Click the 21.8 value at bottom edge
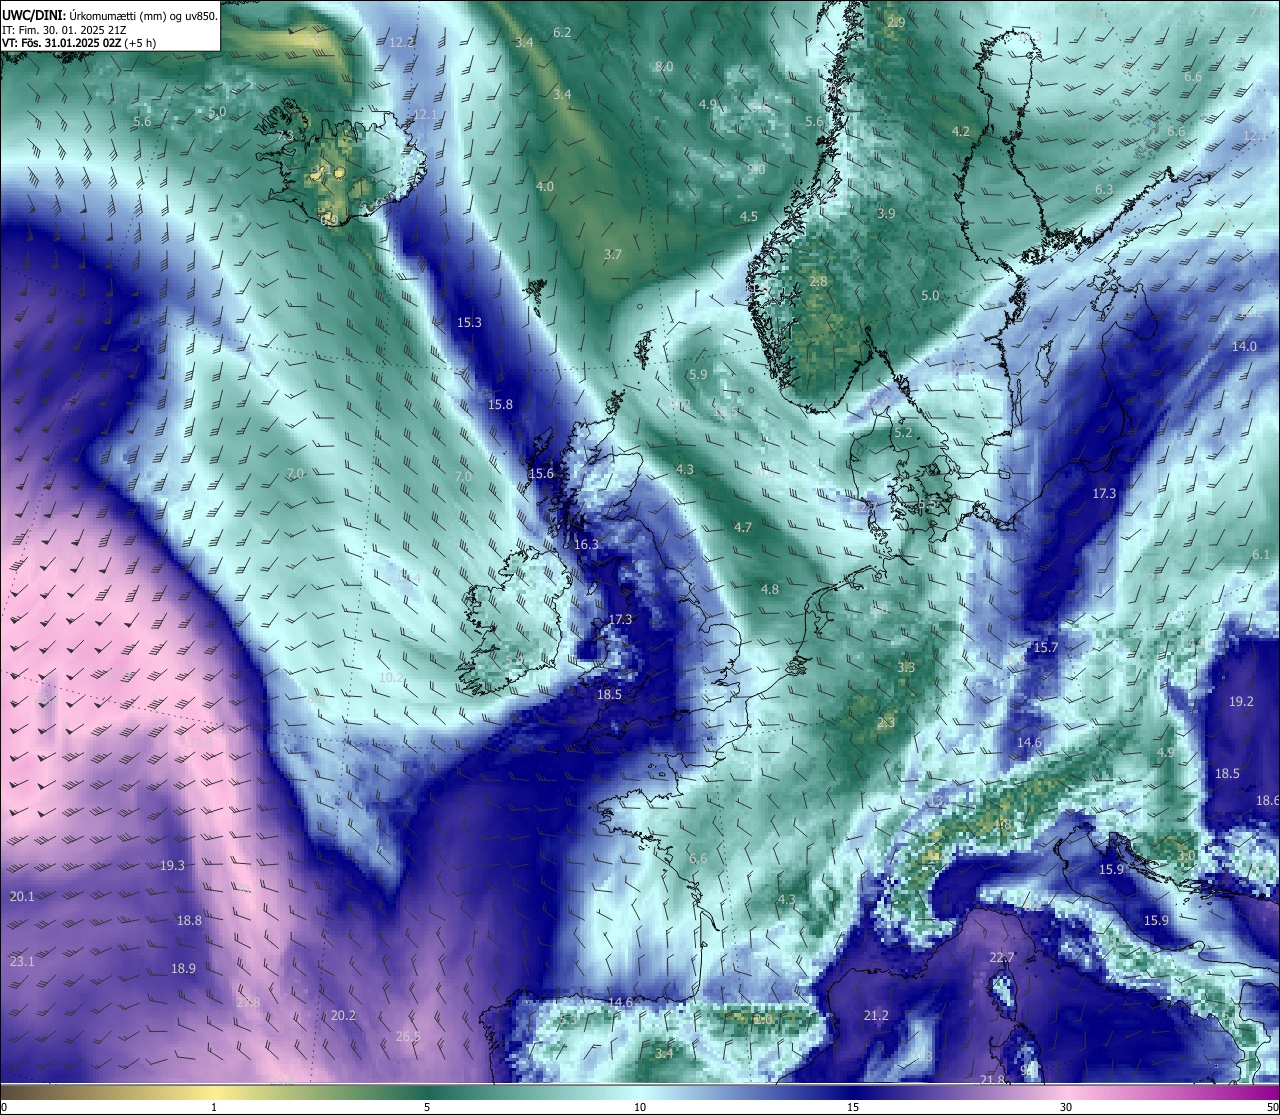Viewport: 1280px width, 1115px height. click(992, 1080)
